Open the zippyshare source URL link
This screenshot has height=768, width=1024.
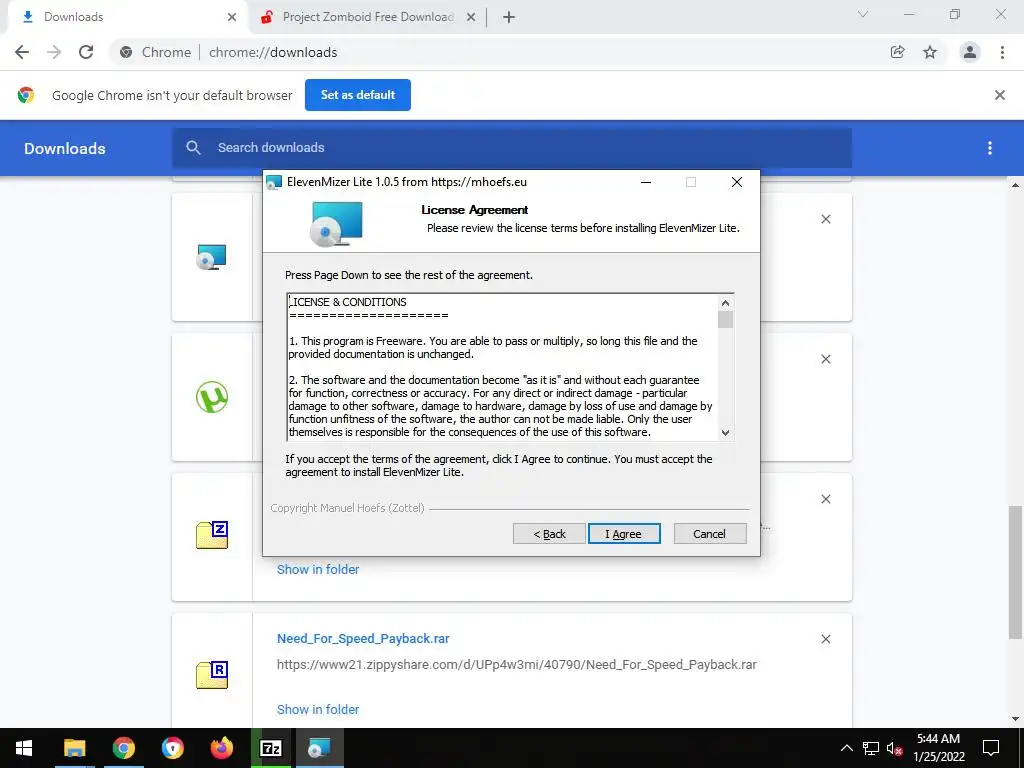click(x=517, y=665)
